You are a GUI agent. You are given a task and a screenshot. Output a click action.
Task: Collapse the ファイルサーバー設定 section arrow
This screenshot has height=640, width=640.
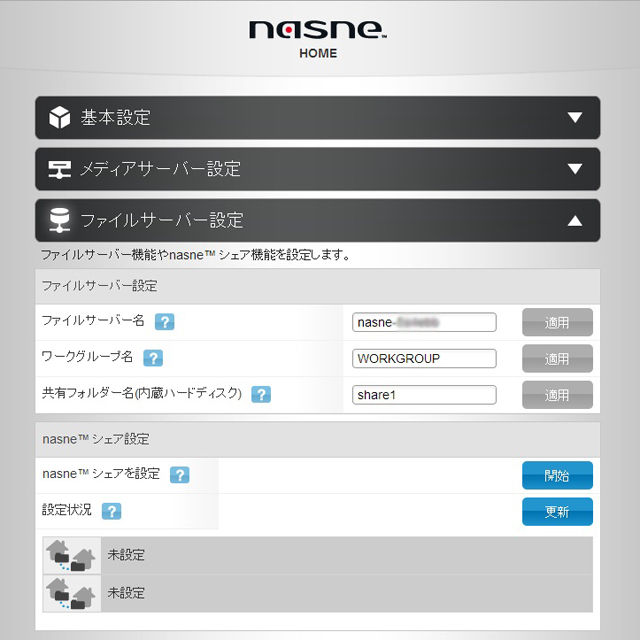575,220
